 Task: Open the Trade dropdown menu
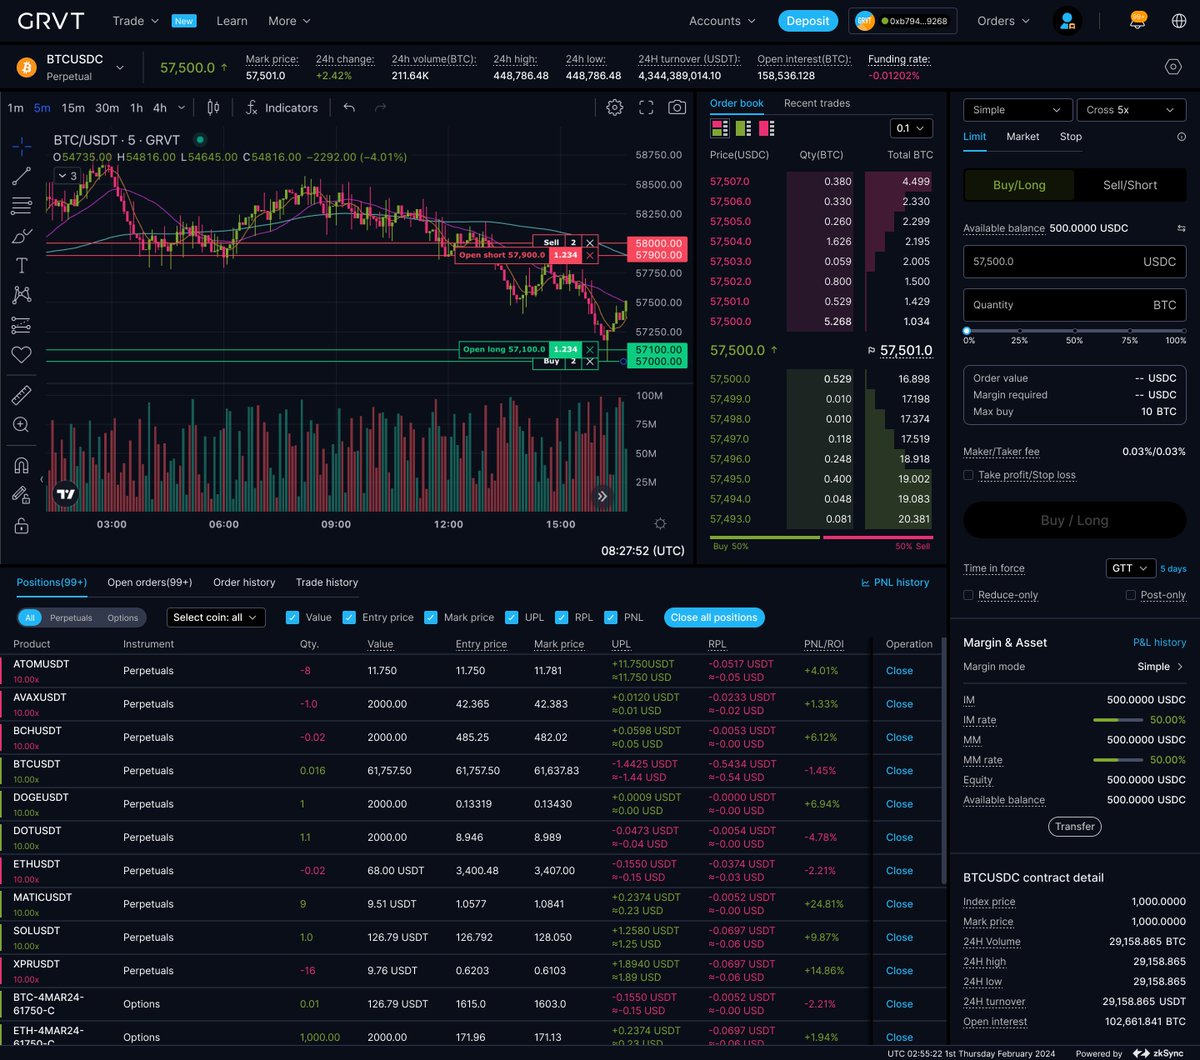[135, 21]
